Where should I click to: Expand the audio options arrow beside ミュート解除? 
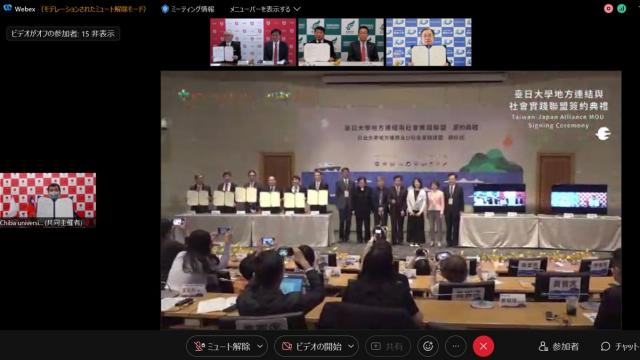click(x=260, y=347)
